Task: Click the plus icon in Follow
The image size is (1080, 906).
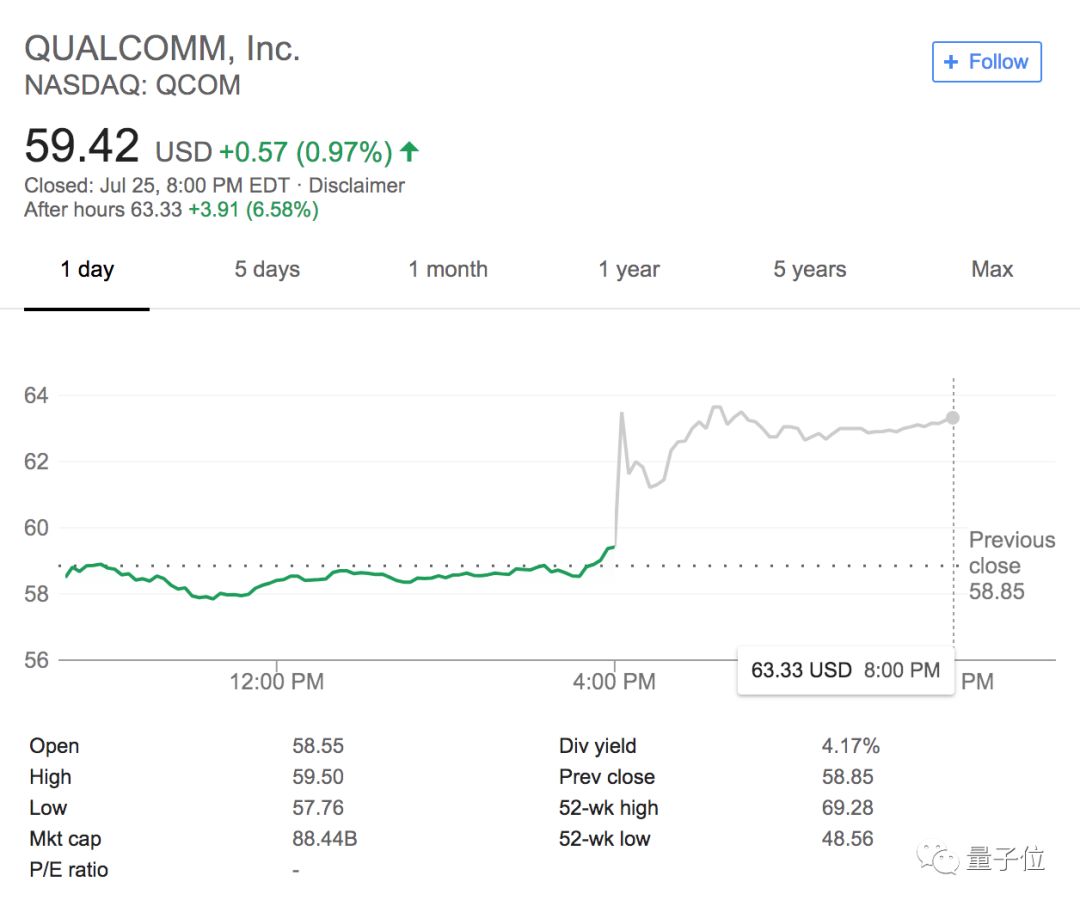Action: [951, 62]
